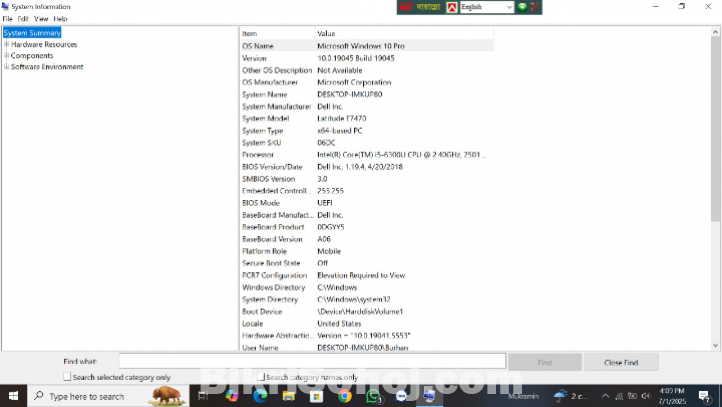The image size is (722, 407).
Task: Show hidden system tray icons
Action: point(606,396)
